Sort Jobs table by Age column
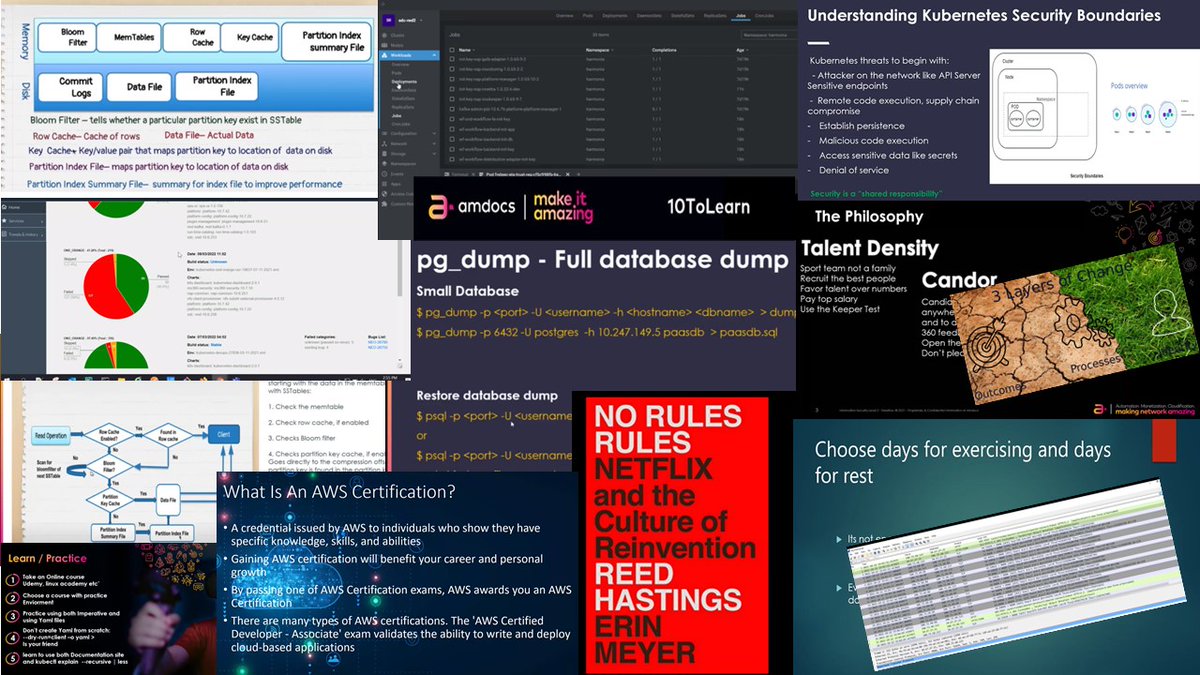This screenshot has height=675, width=1200. point(742,50)
